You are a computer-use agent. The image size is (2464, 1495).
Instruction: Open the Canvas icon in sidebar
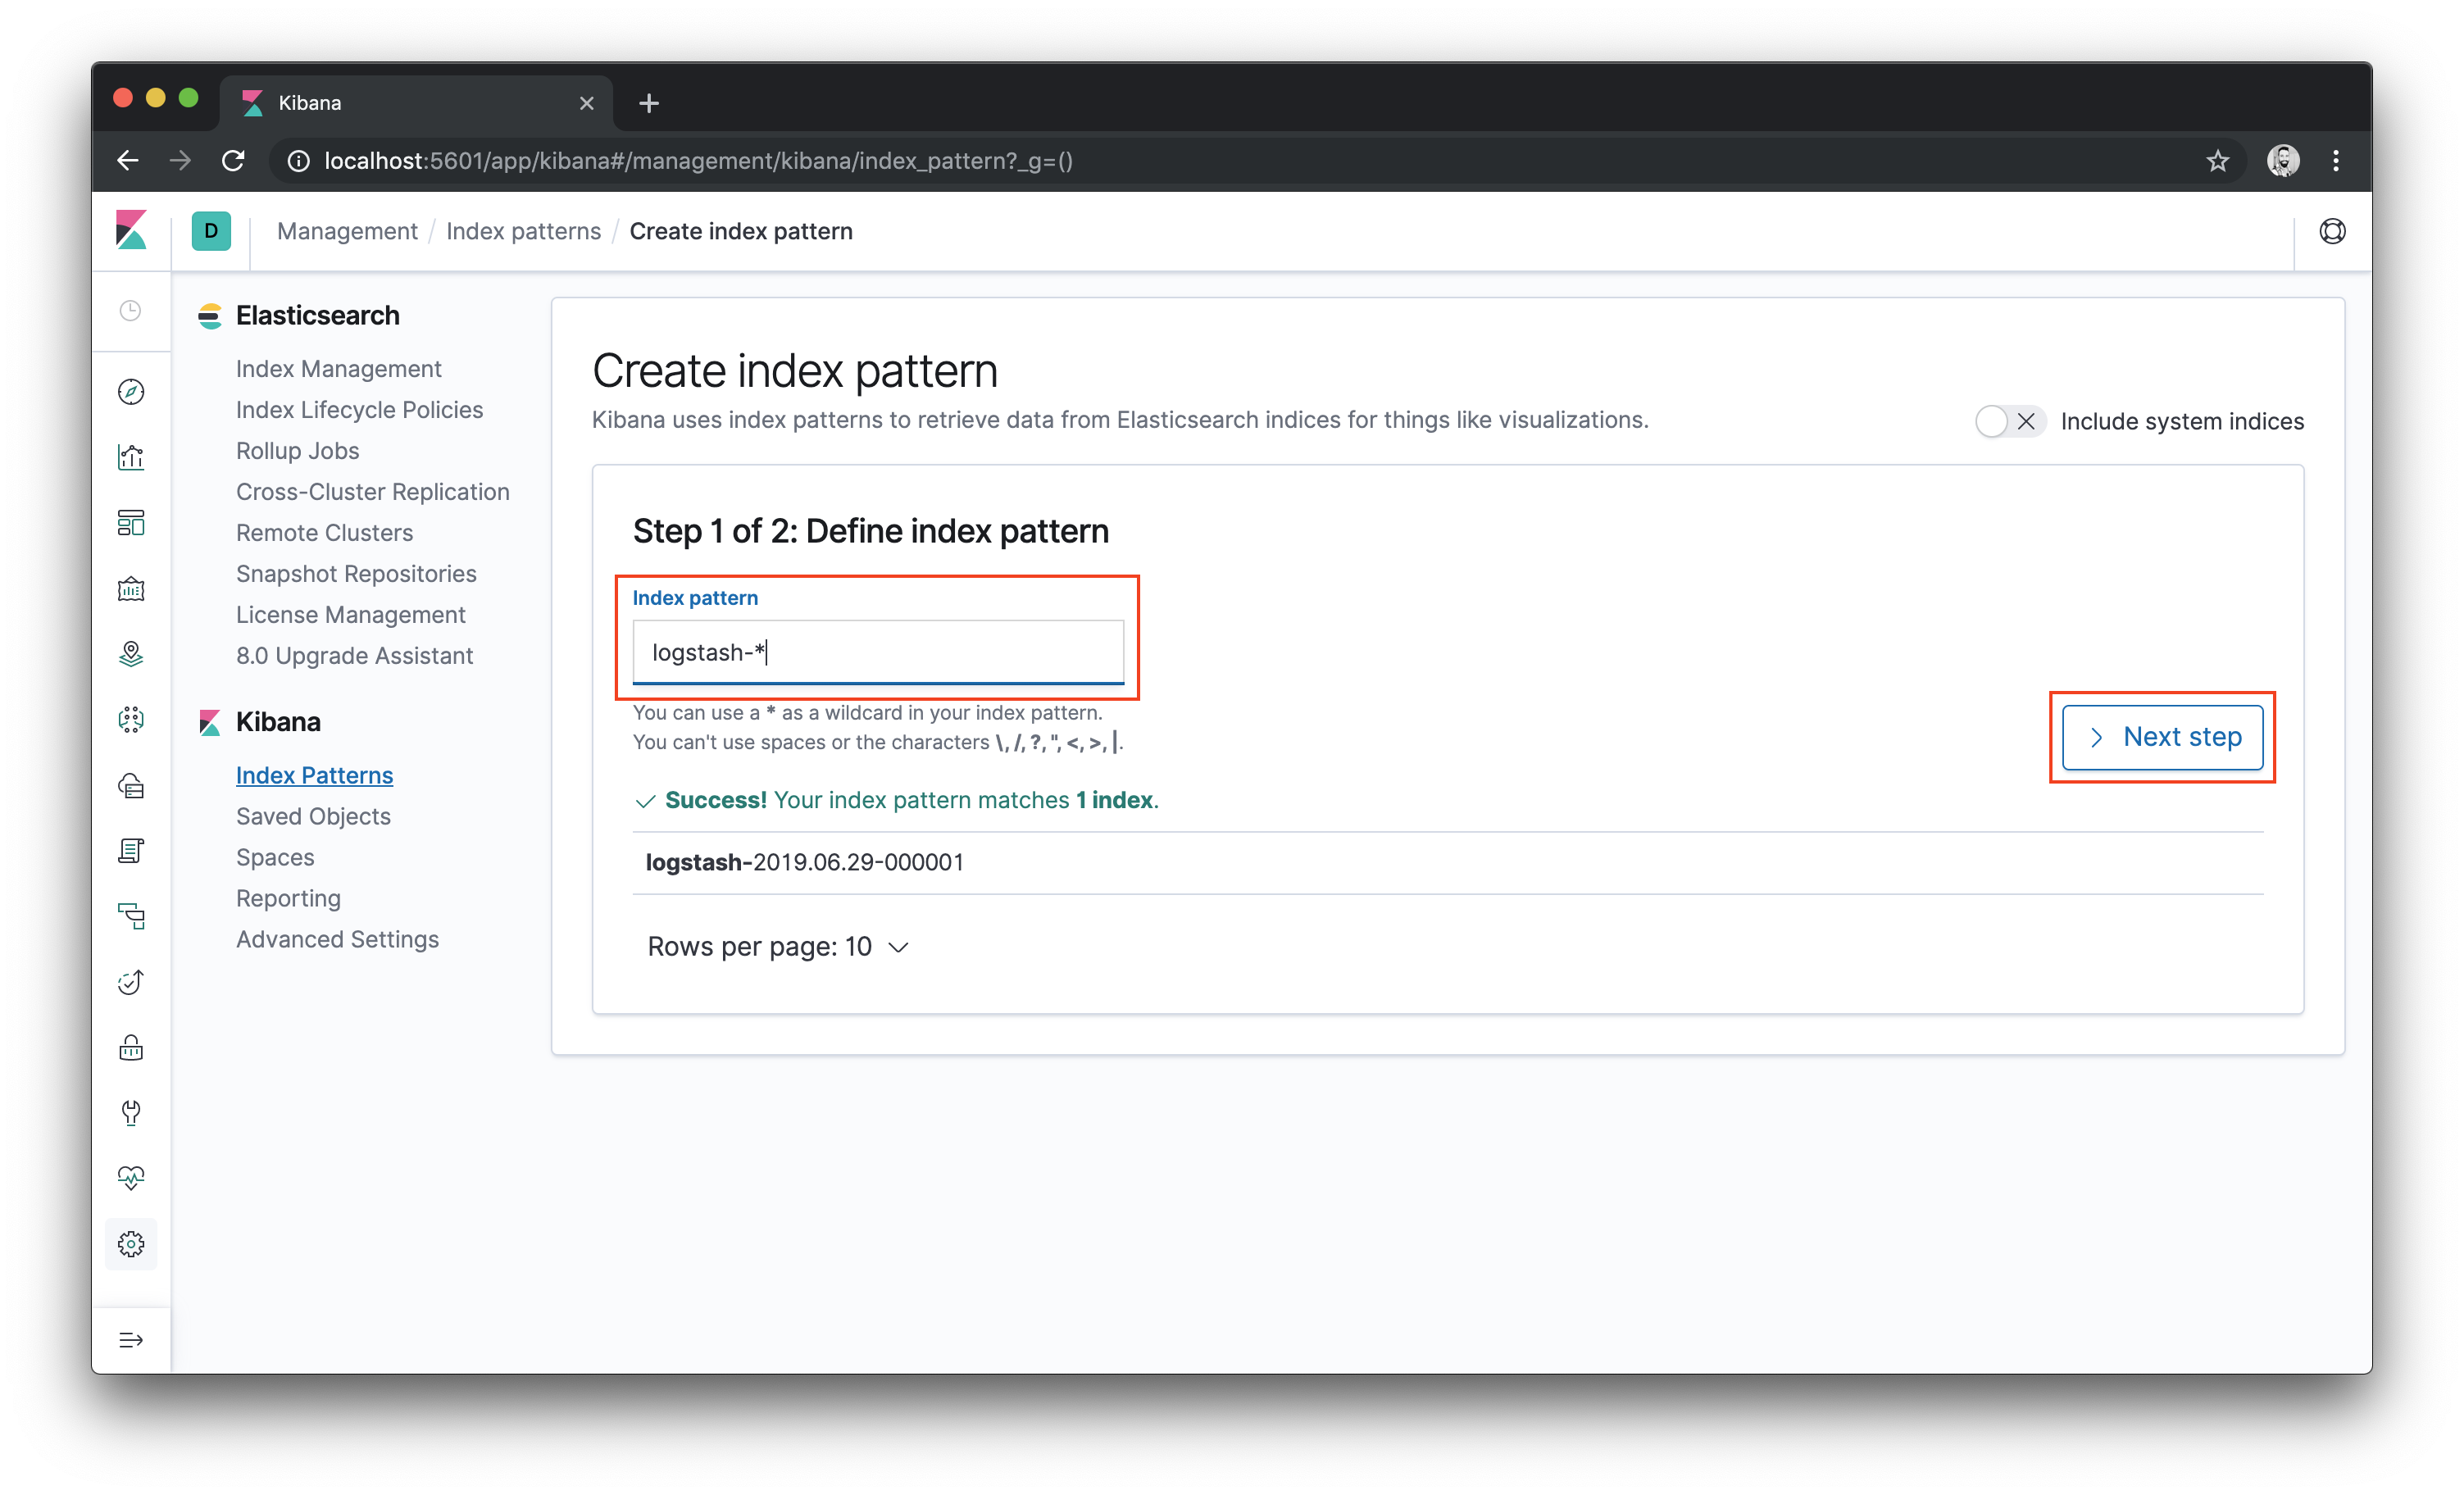click(131, 589)
